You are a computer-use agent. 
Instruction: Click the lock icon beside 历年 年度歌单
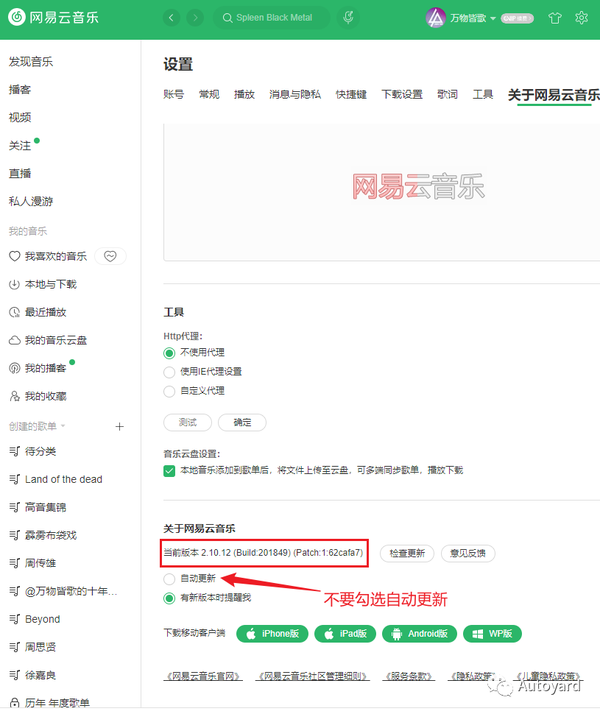click(x=15, y=703)
